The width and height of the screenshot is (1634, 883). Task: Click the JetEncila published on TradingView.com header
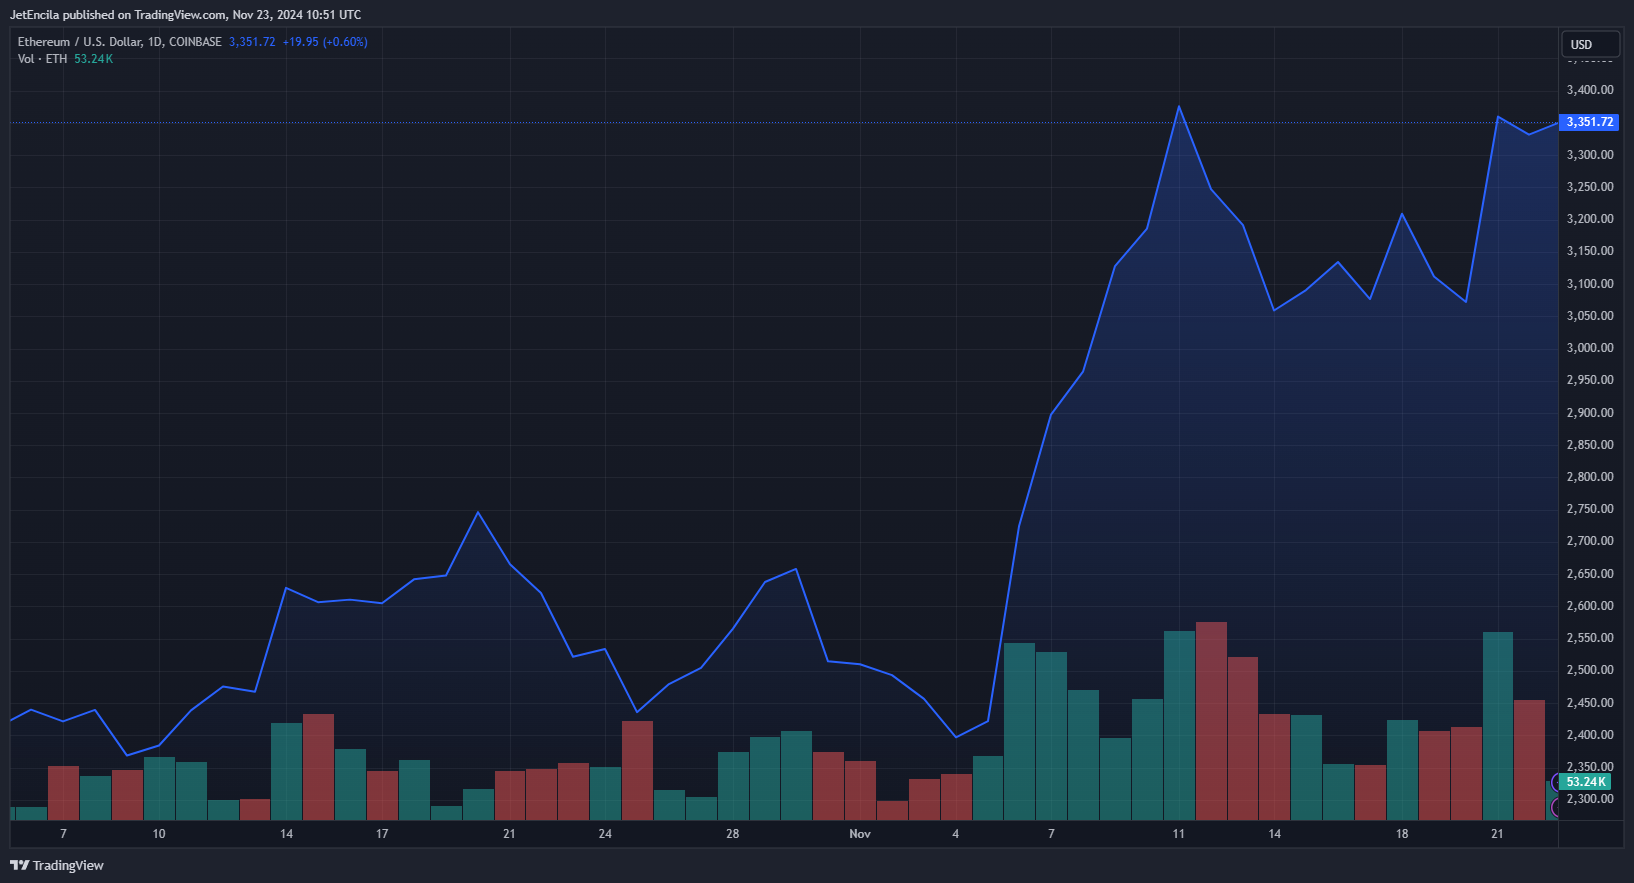coord(185,15)
